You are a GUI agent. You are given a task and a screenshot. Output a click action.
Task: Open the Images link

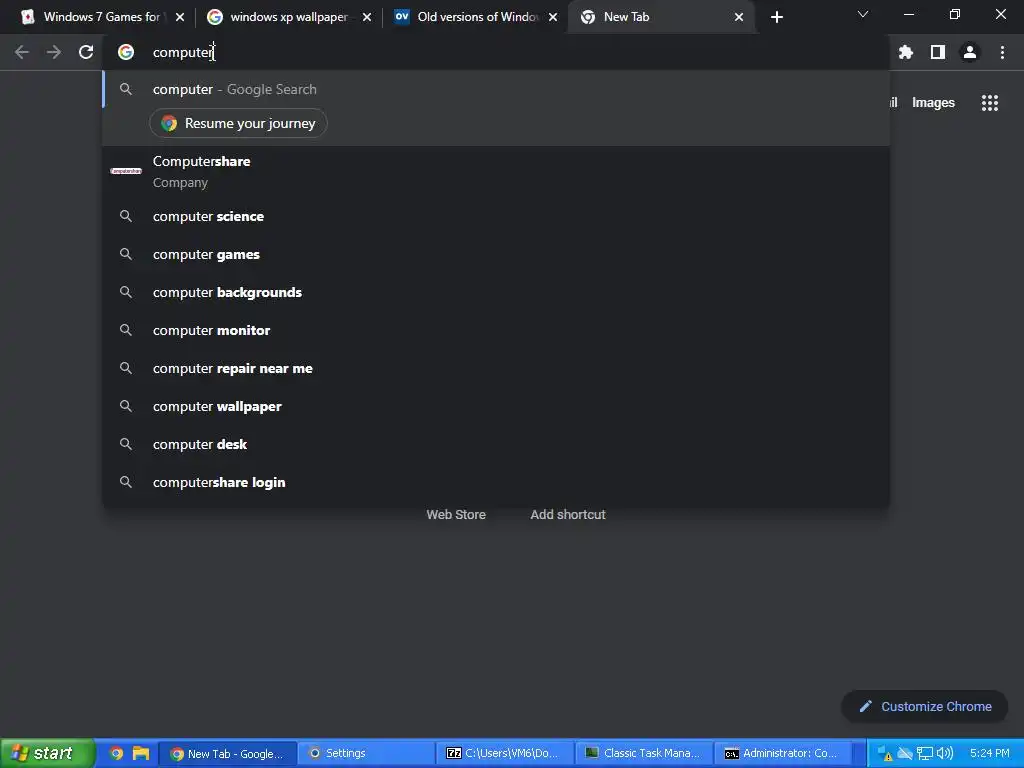[x=933, y=103]
